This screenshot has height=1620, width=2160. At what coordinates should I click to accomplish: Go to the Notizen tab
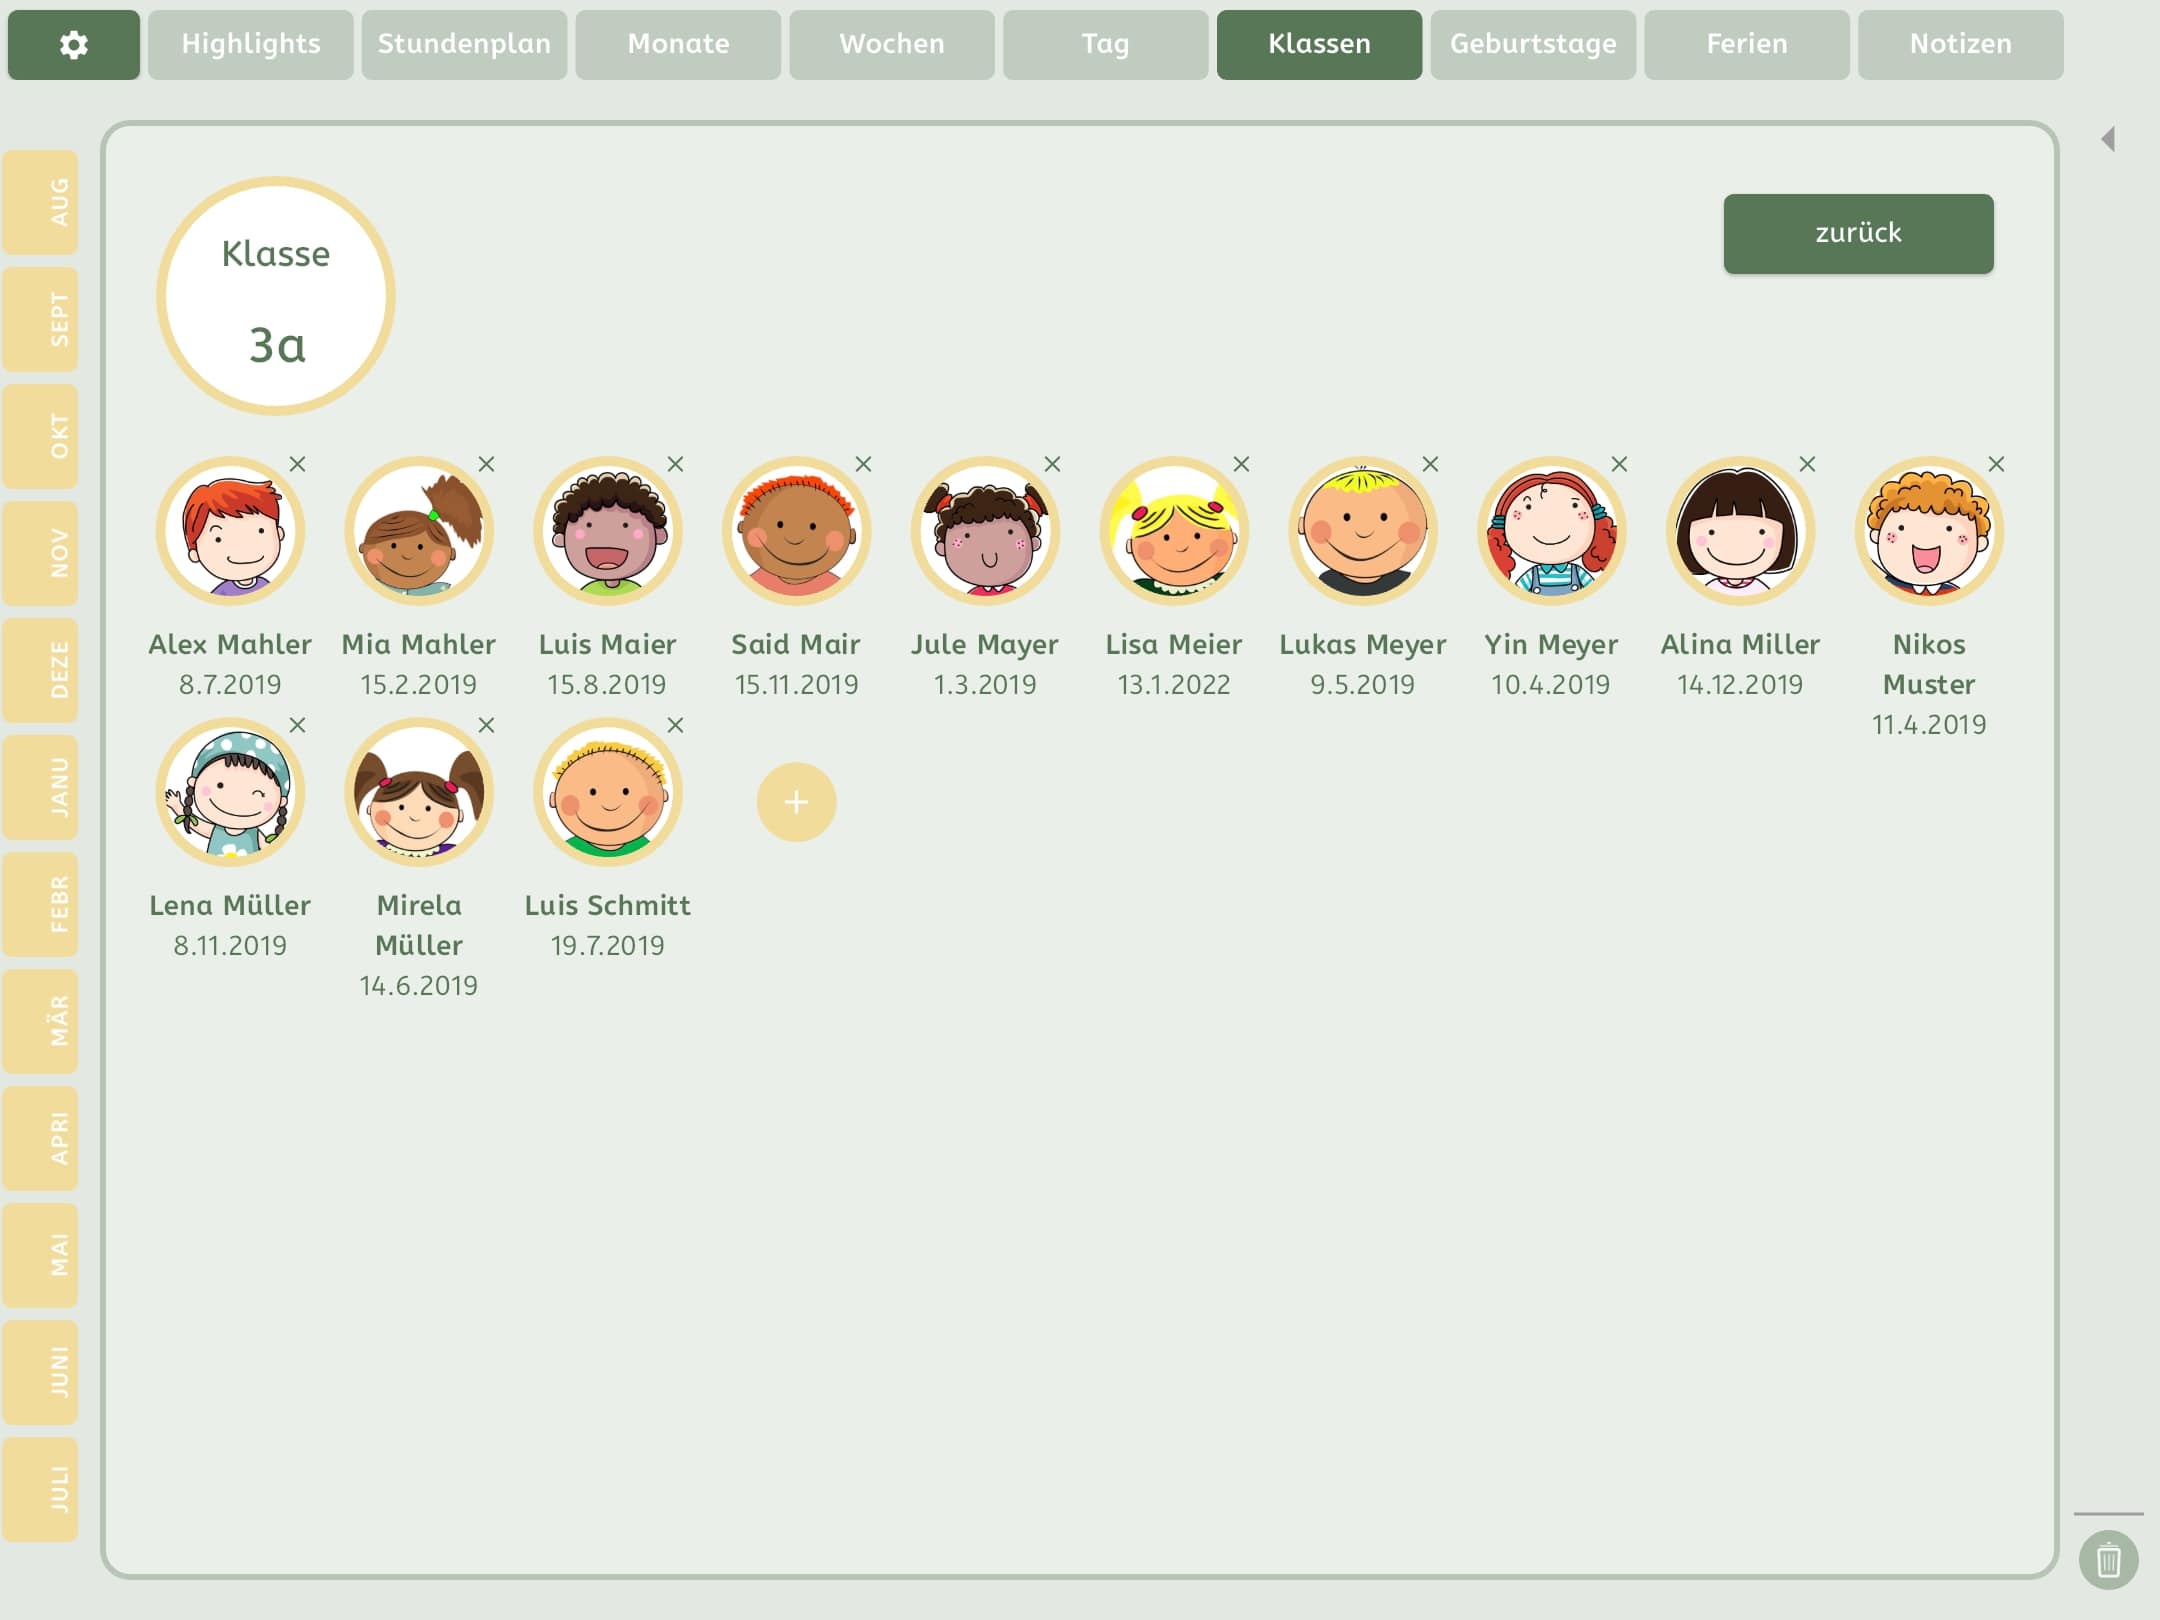point(1960,44)
